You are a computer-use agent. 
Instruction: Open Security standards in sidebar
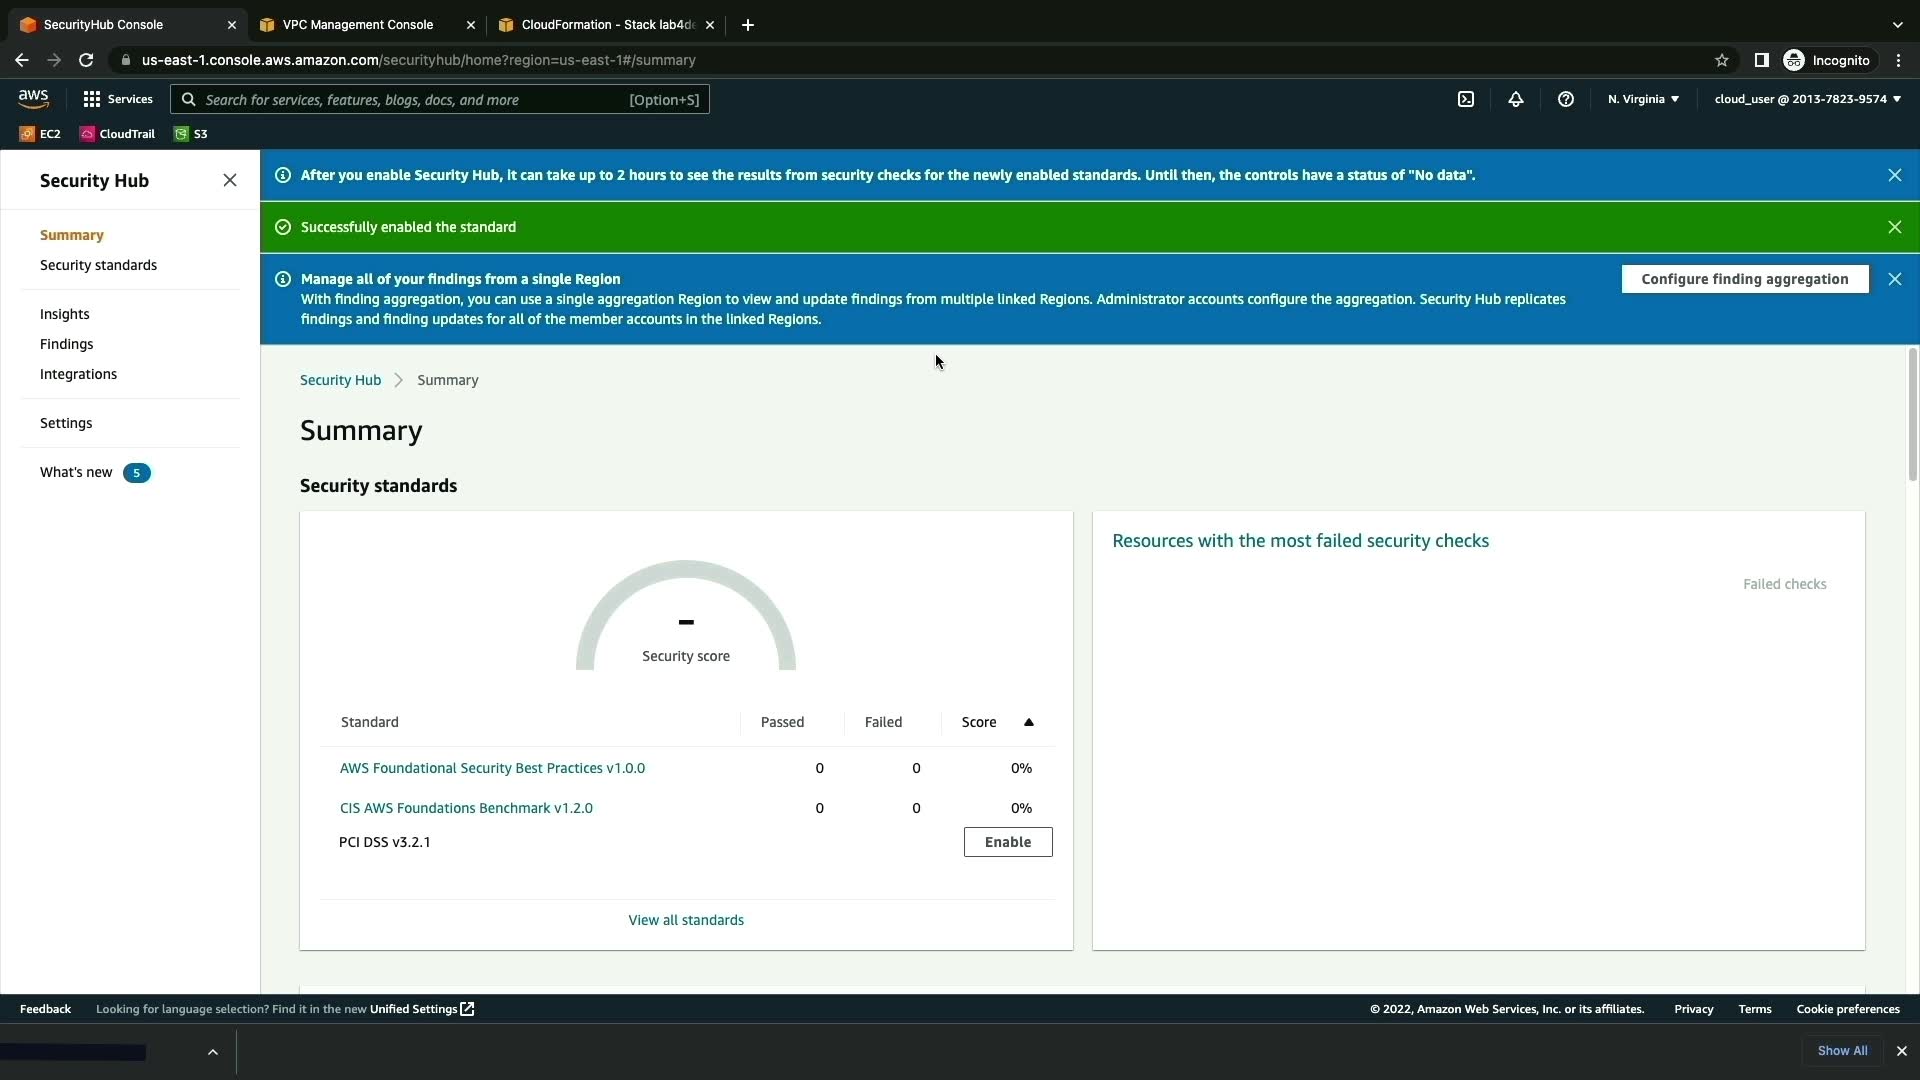(x=98, y=265)
